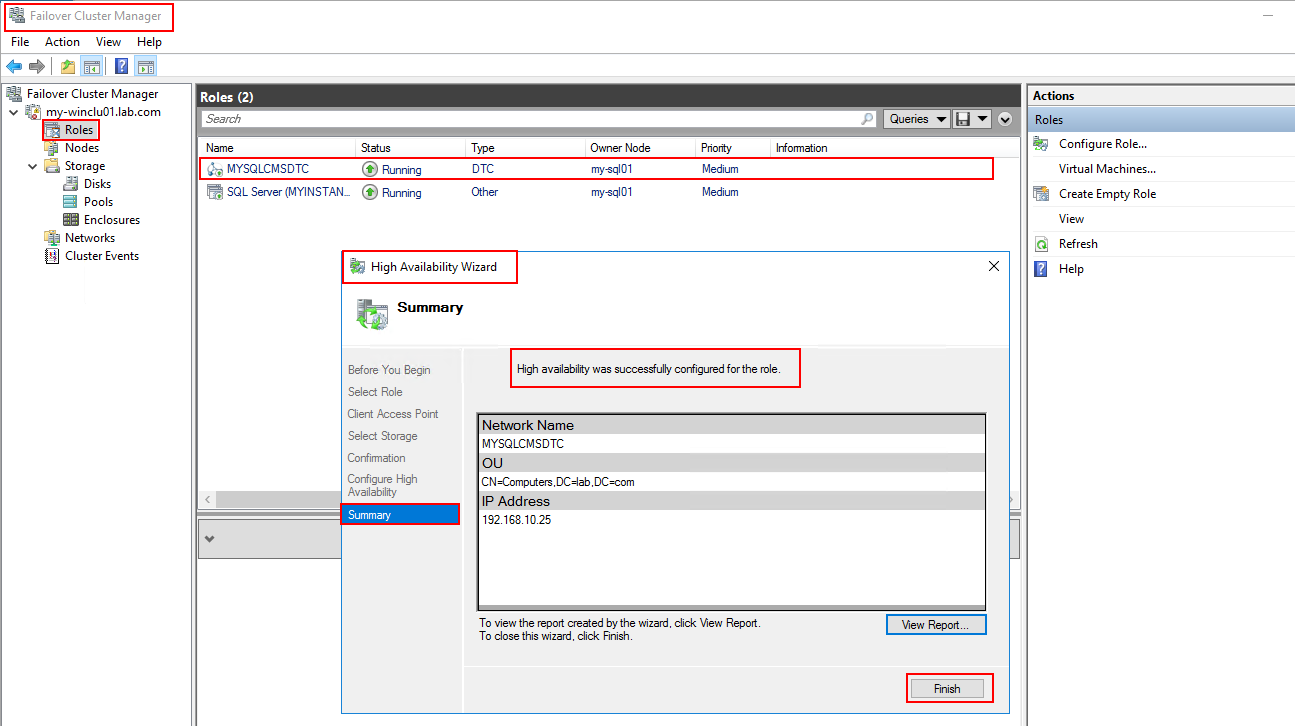The height and width of the screenshot is (726, 1295).
Task: Open the Networks tree item
Action: click(x=90, y=238)
